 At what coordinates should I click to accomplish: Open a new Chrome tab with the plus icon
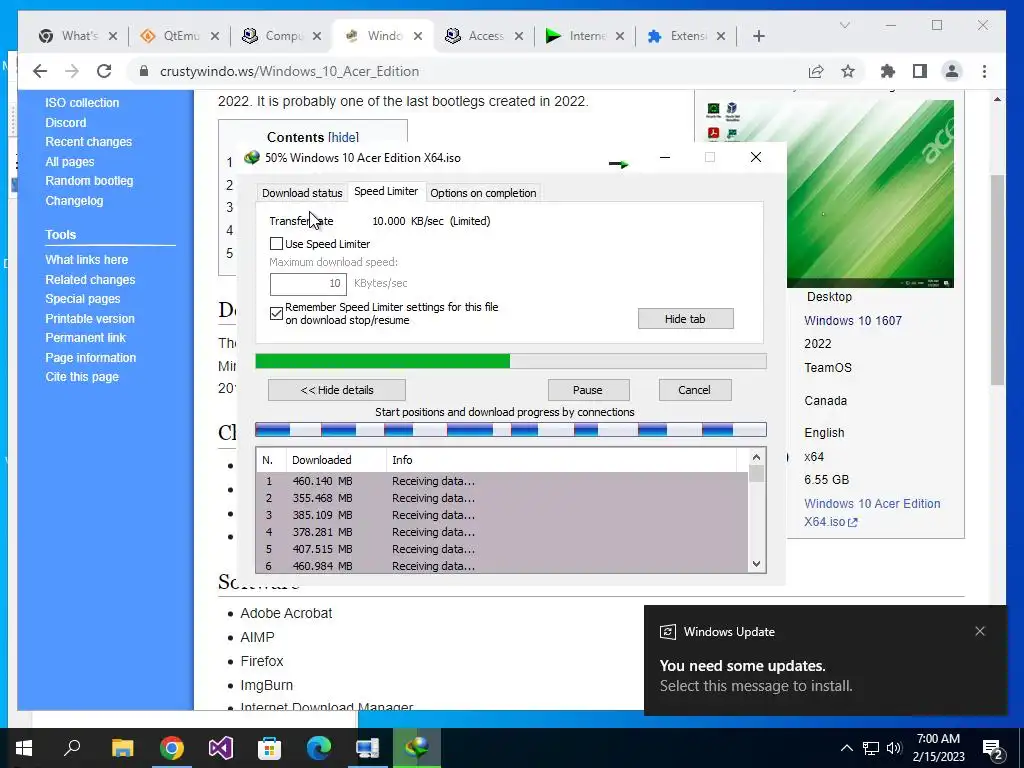pos(758,36)
